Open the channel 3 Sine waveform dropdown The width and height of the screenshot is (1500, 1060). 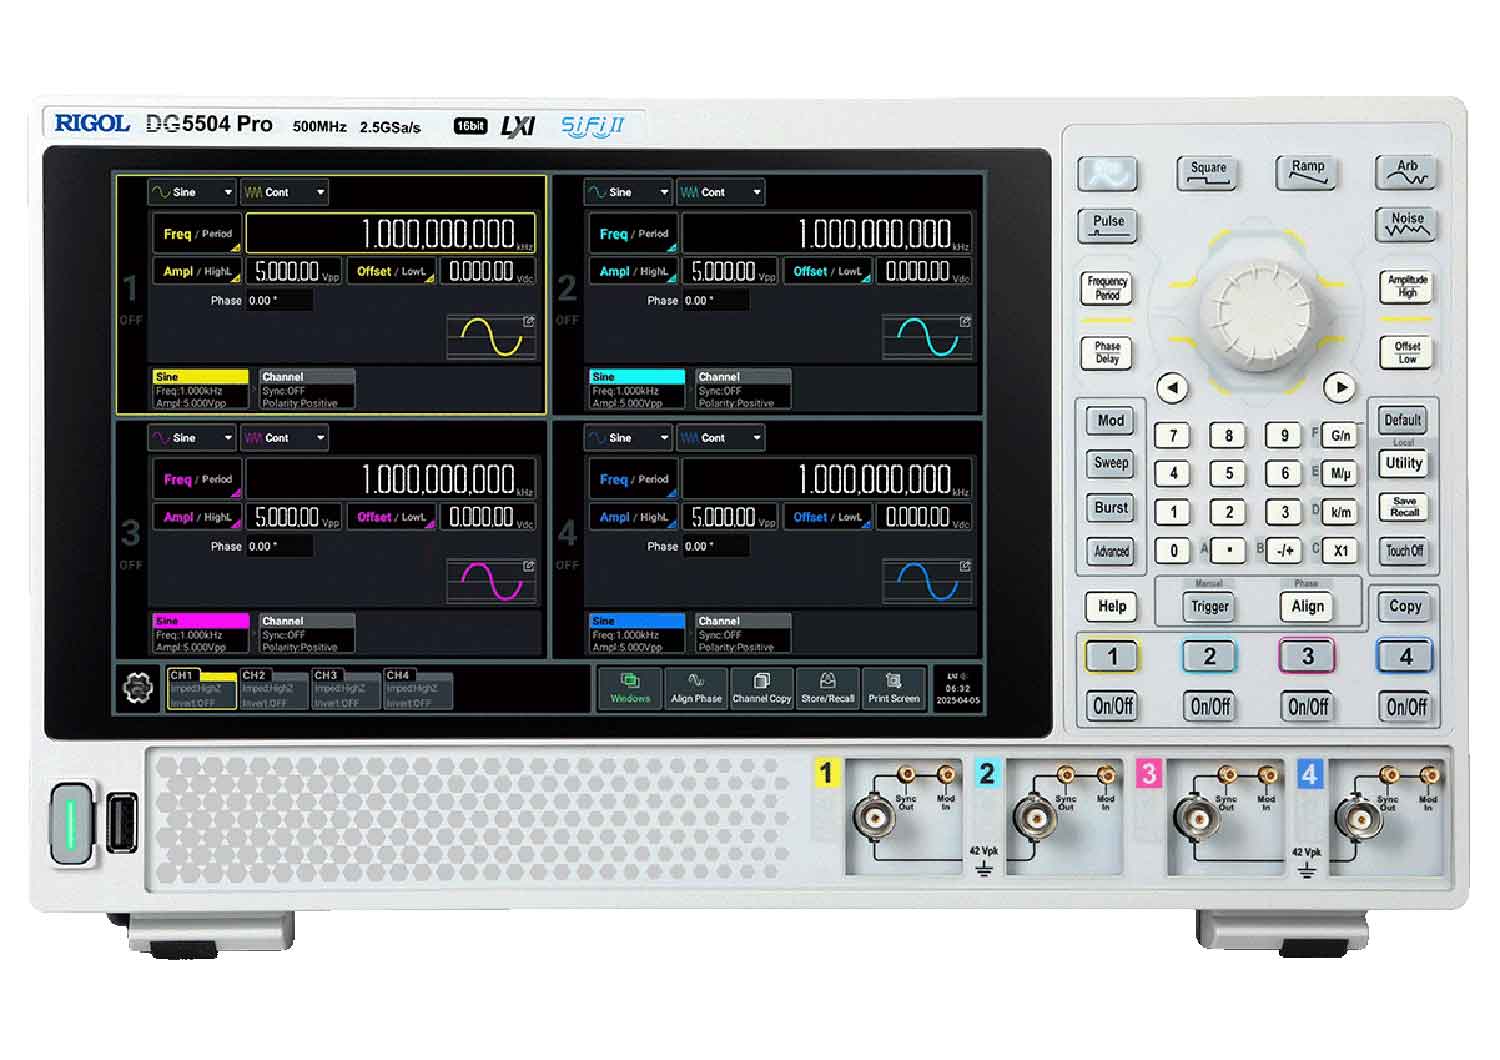pos(192,438)
